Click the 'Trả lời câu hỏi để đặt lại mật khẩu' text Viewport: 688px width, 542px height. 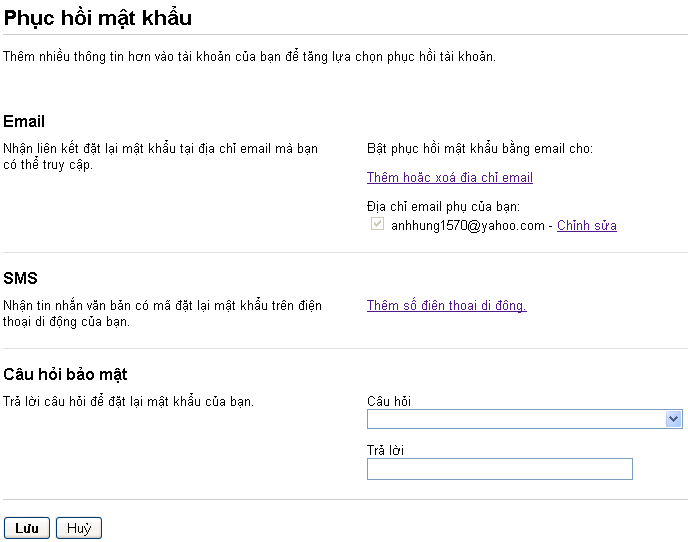click(128, 402)
